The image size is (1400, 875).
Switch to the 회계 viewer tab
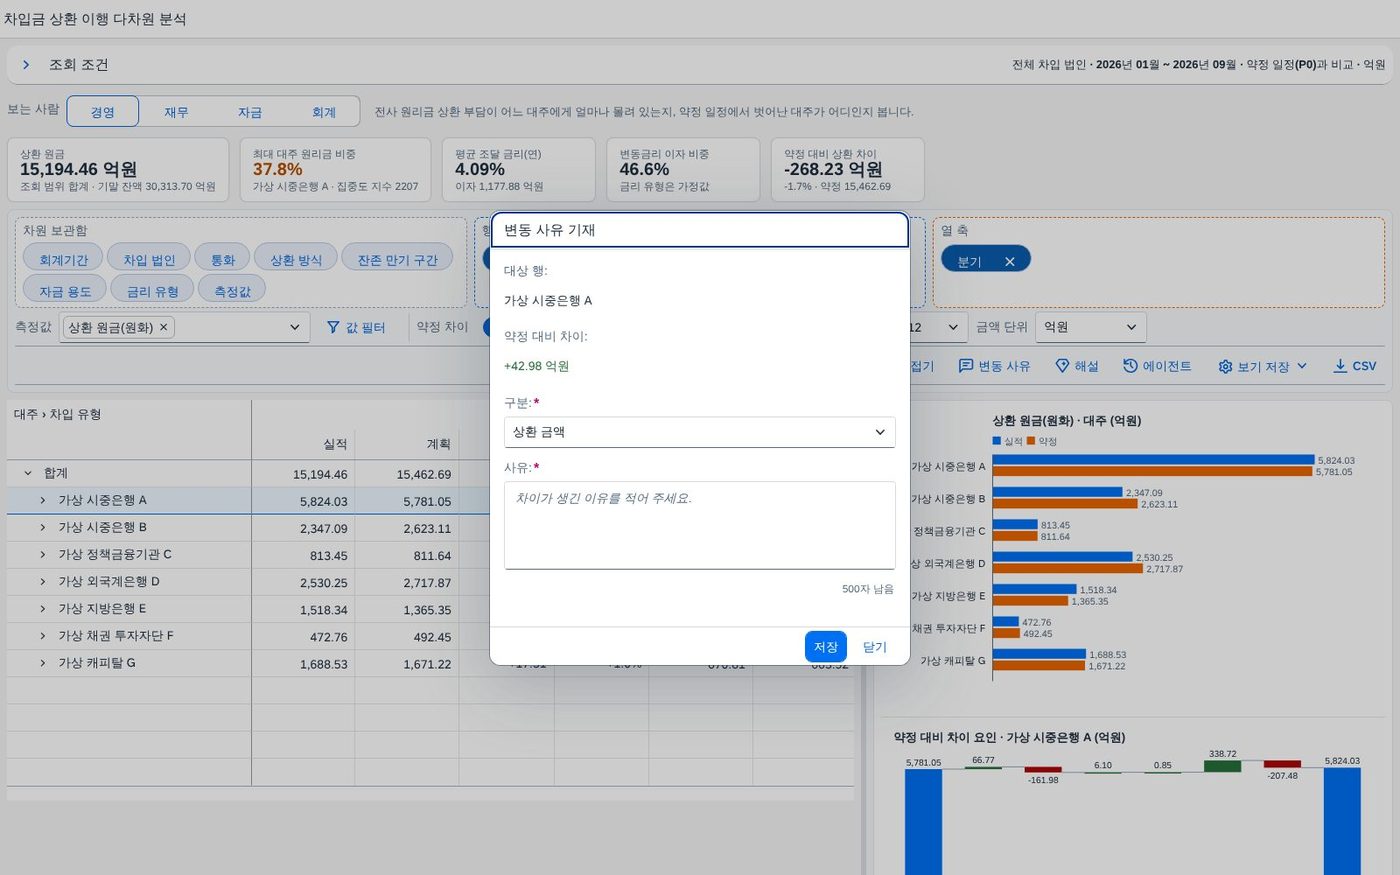(324, 112)
